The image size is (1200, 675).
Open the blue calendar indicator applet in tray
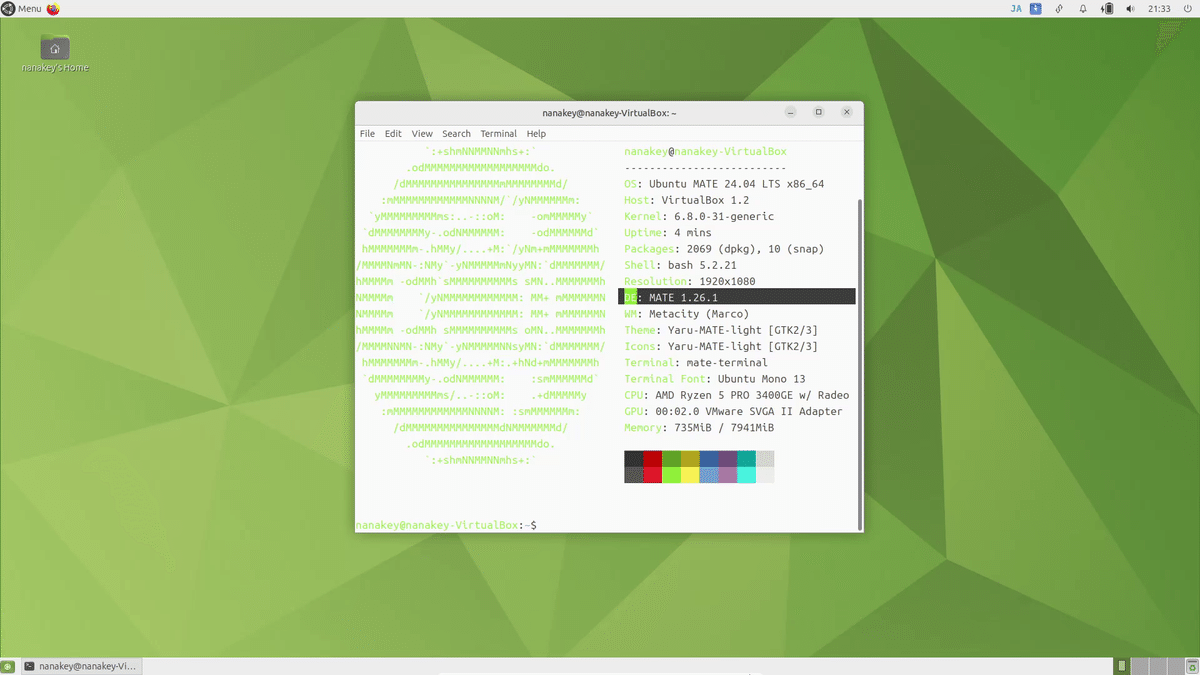click(1037, 9)
